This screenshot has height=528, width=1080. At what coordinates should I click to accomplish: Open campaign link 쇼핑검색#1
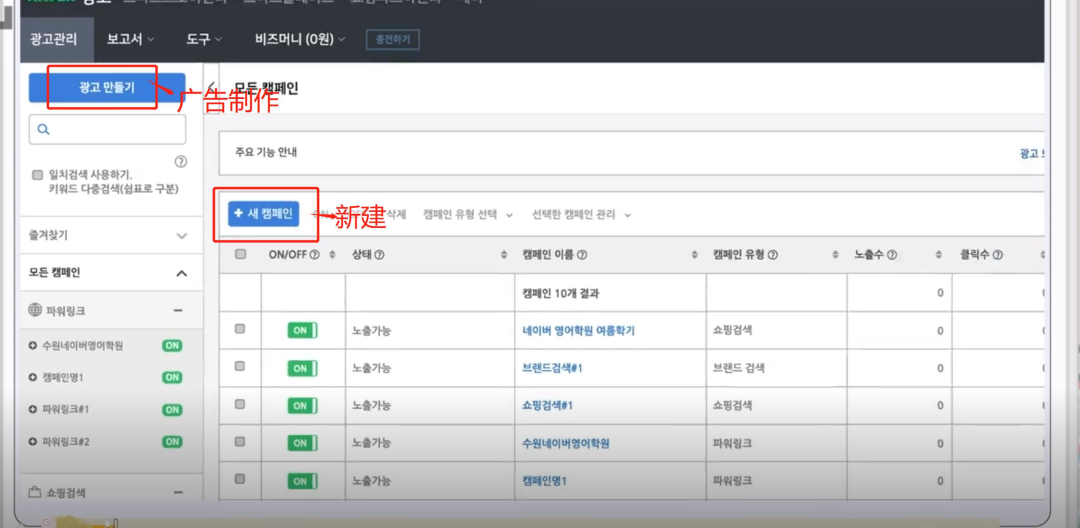tap(548, 406)
